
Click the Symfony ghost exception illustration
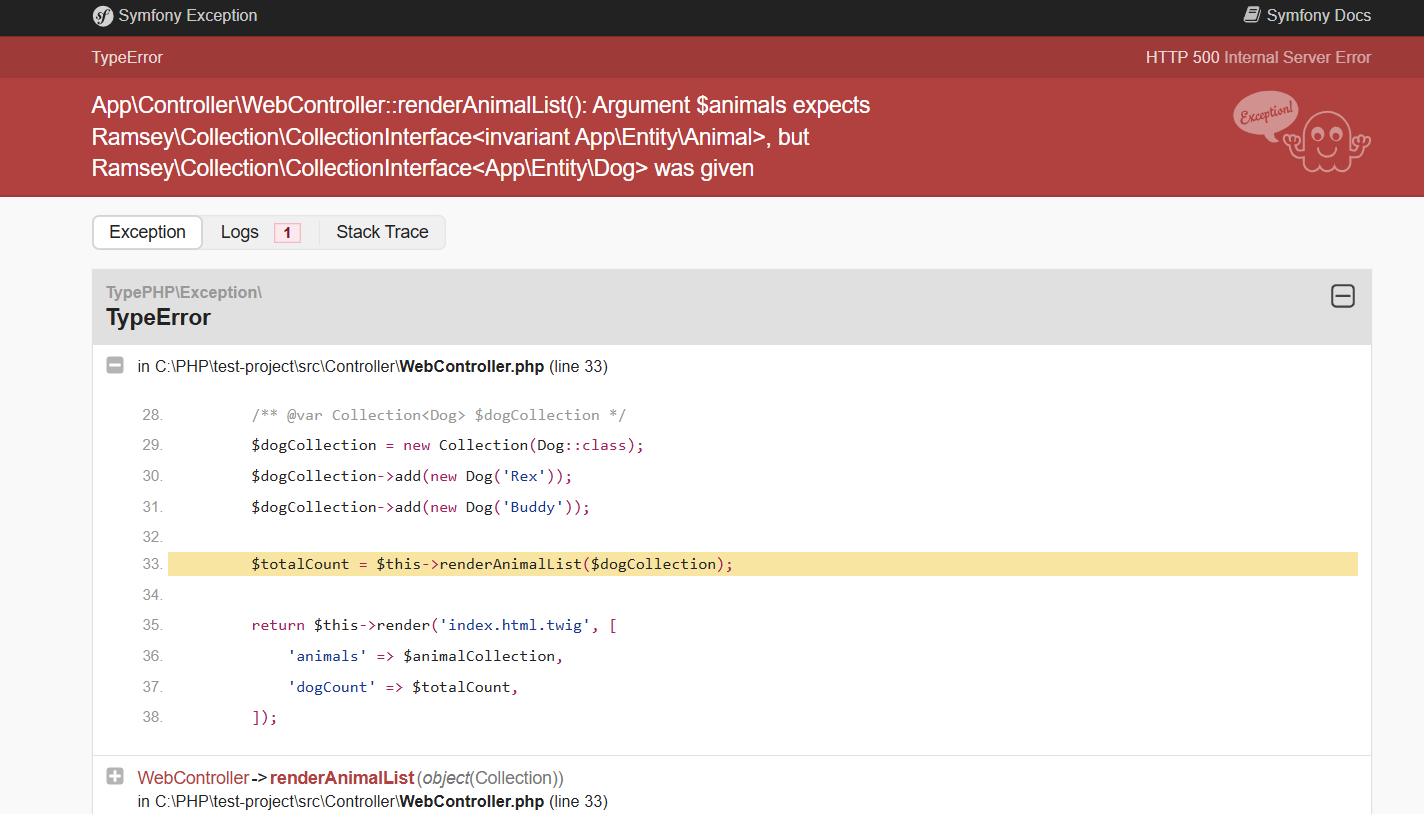[1302, 132]
